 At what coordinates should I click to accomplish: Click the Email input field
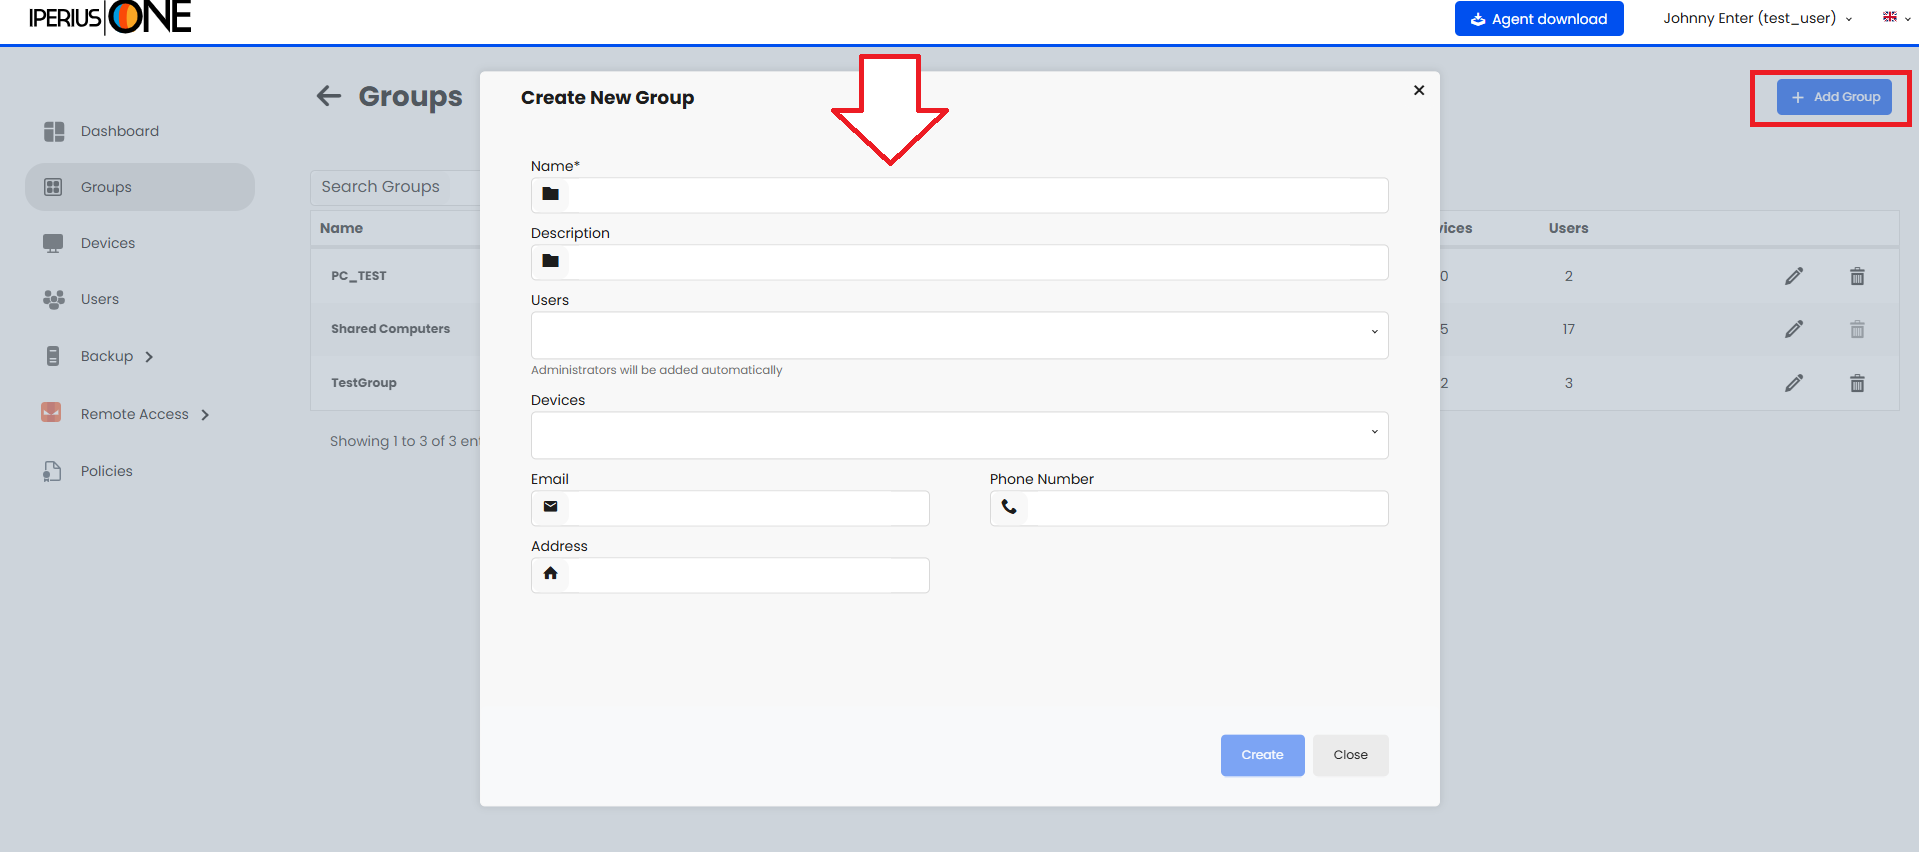747,508
